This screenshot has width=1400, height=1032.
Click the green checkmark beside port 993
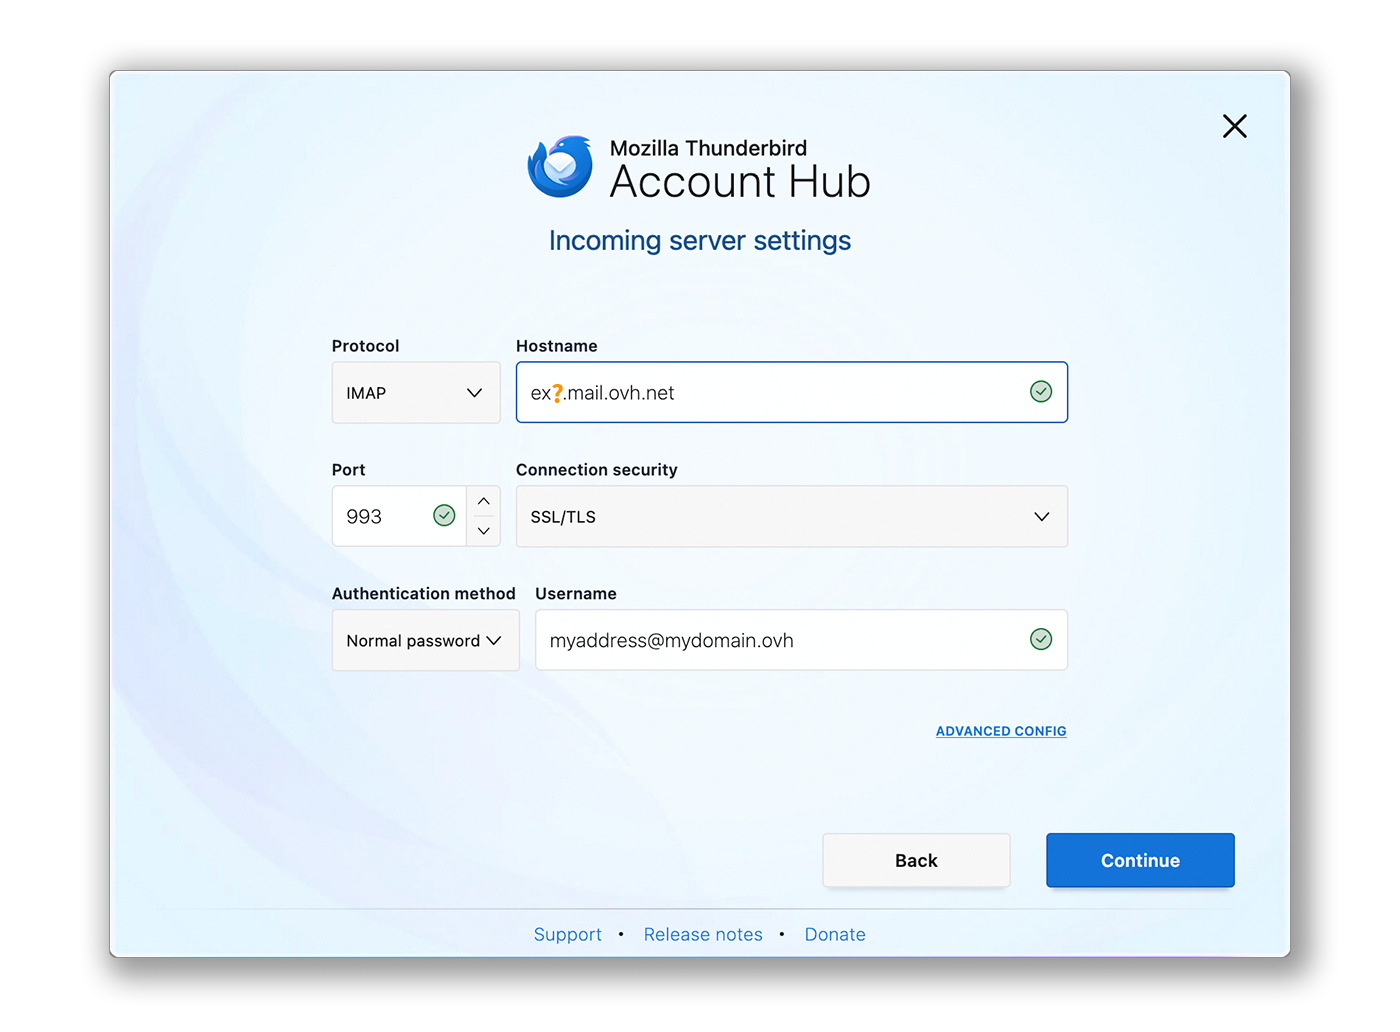pos(444,515)
